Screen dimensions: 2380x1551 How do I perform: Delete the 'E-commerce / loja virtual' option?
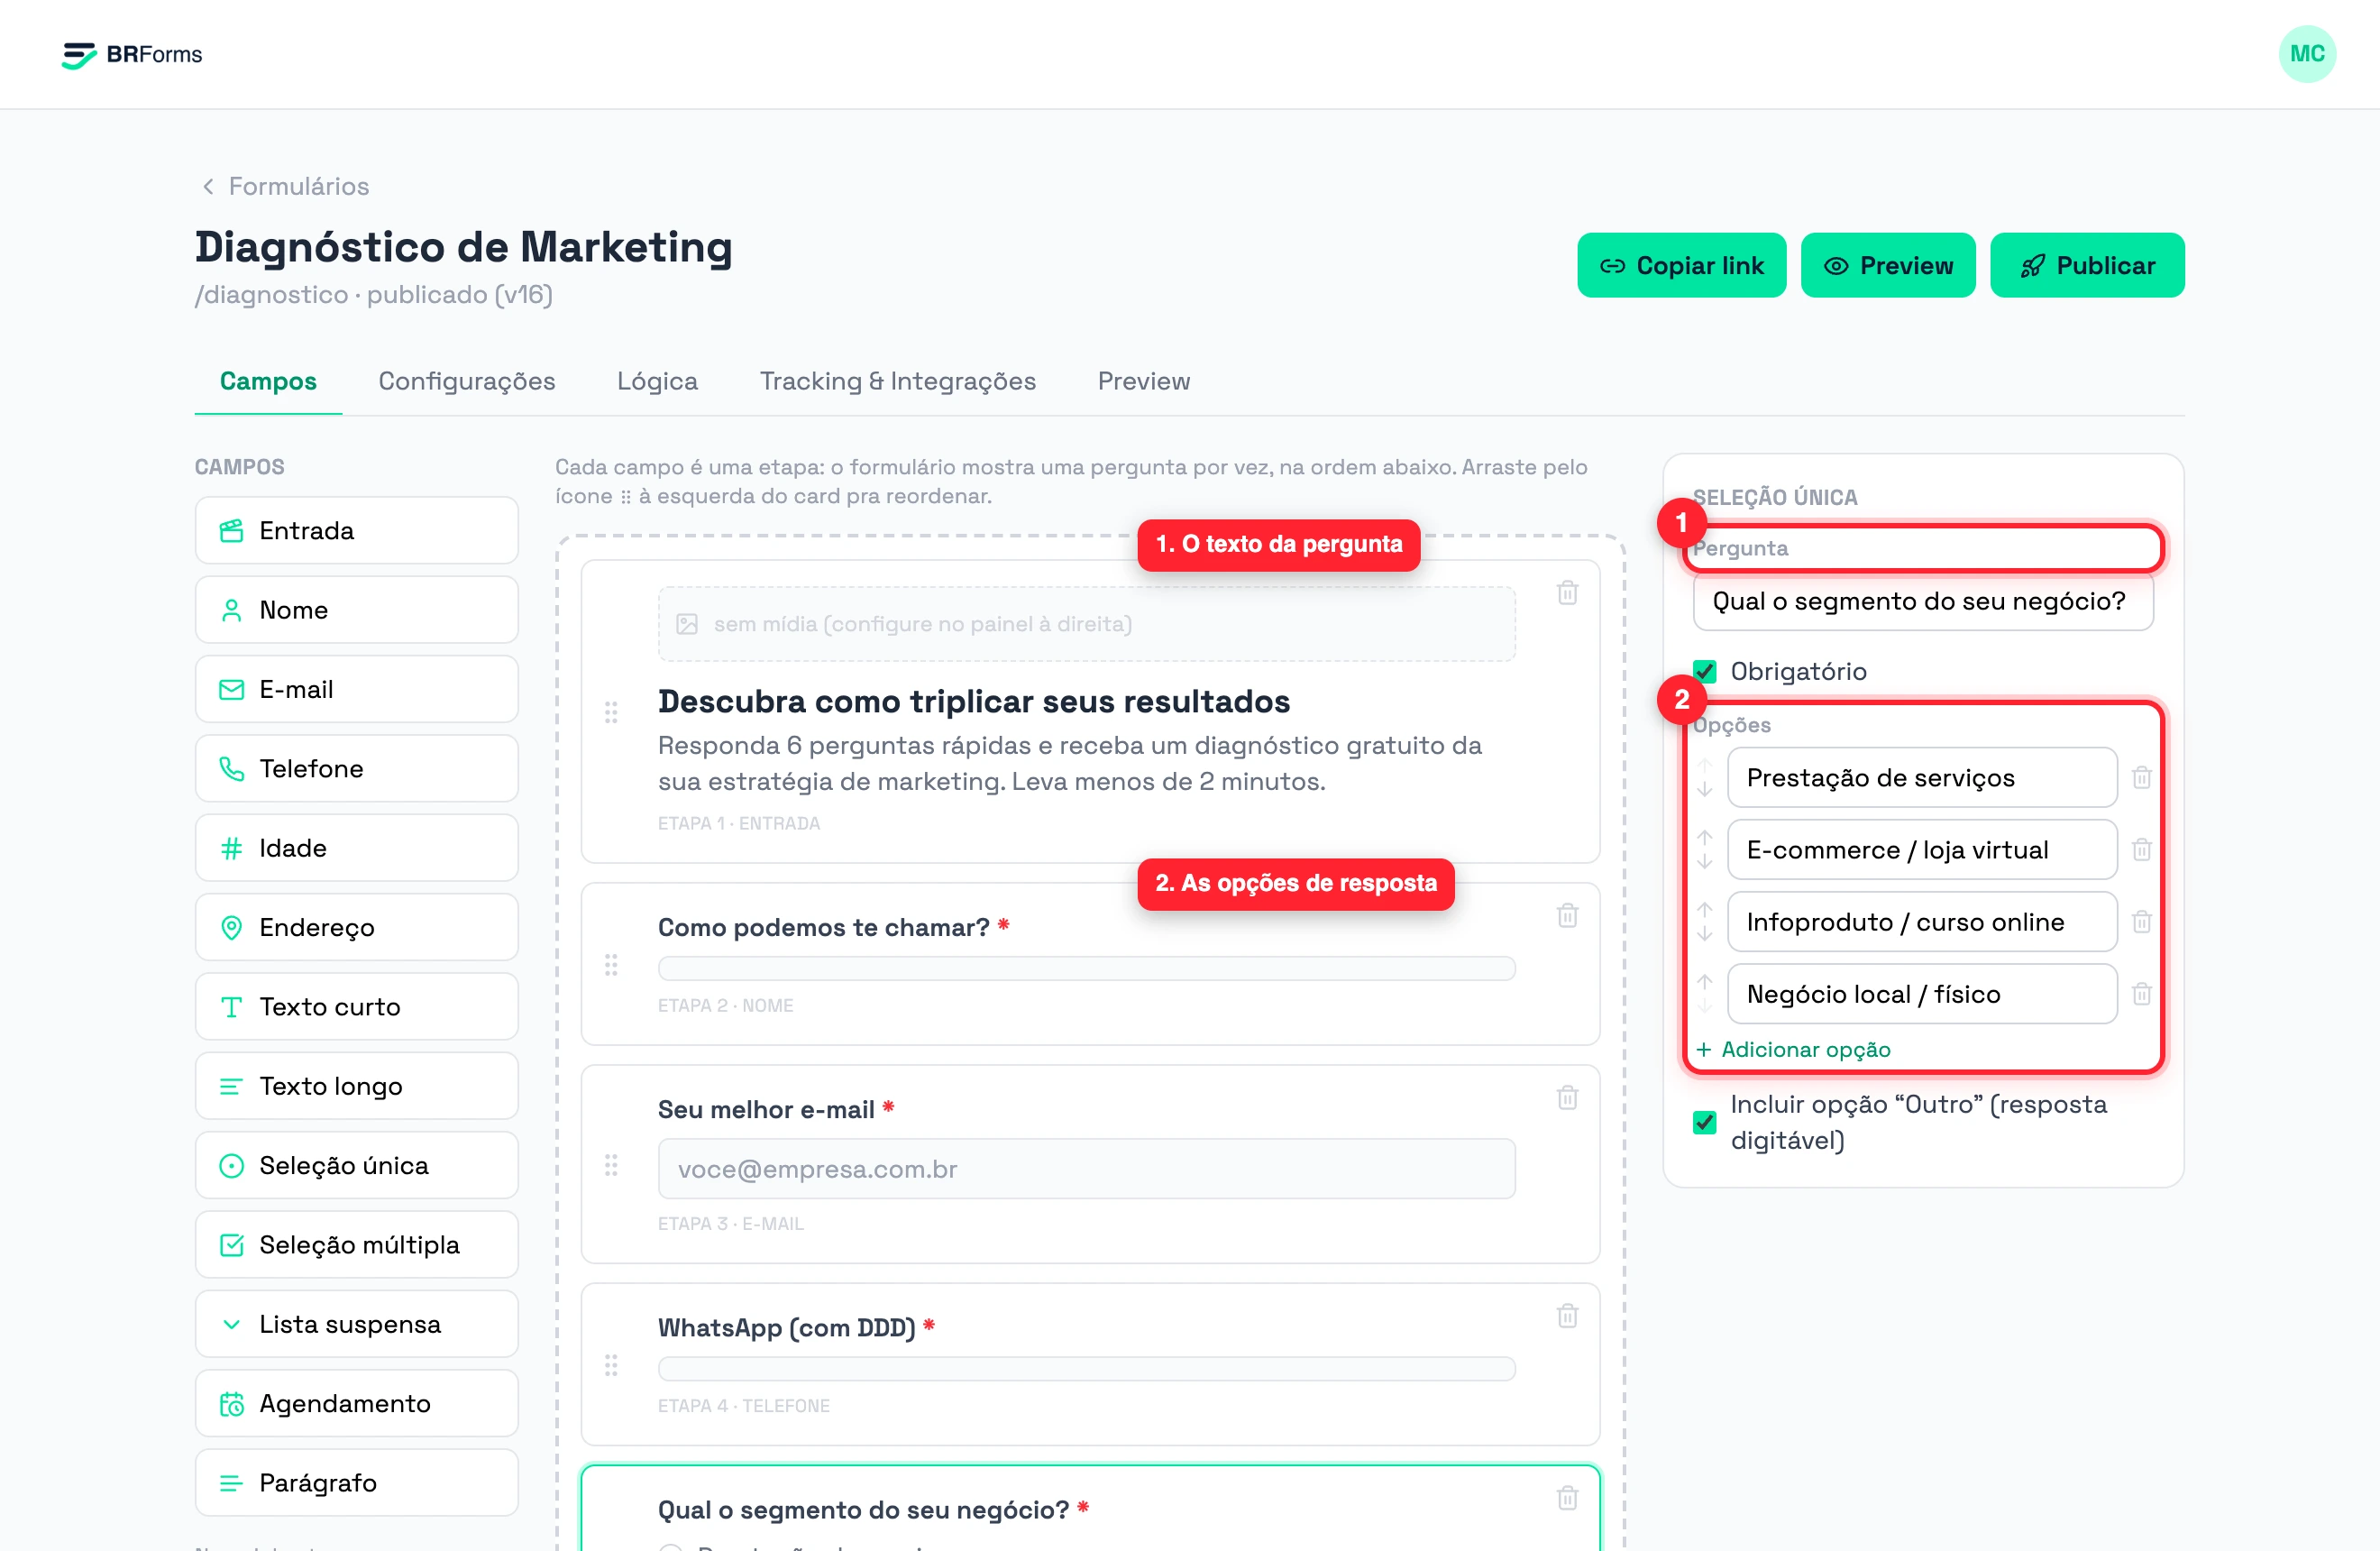2141,849
